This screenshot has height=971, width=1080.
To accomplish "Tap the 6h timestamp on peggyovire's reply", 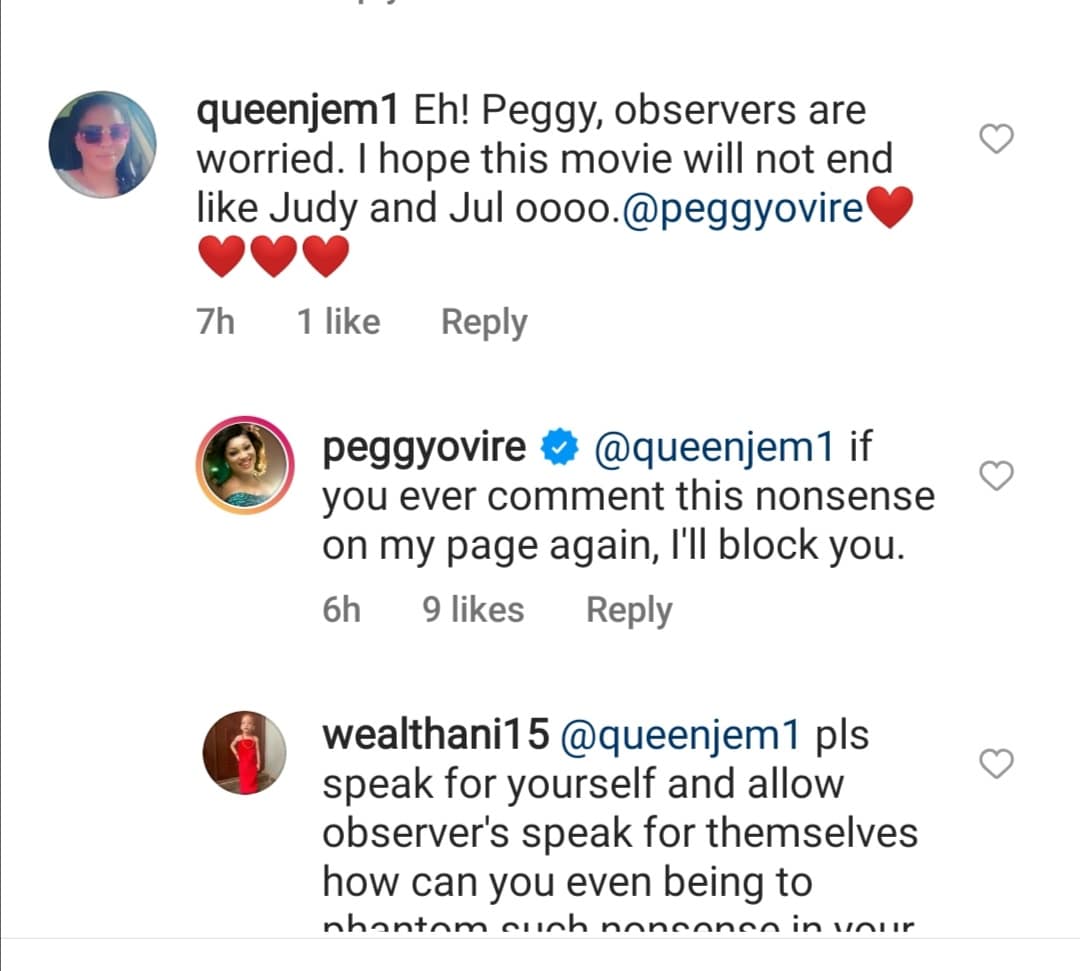I will point(341,609).
